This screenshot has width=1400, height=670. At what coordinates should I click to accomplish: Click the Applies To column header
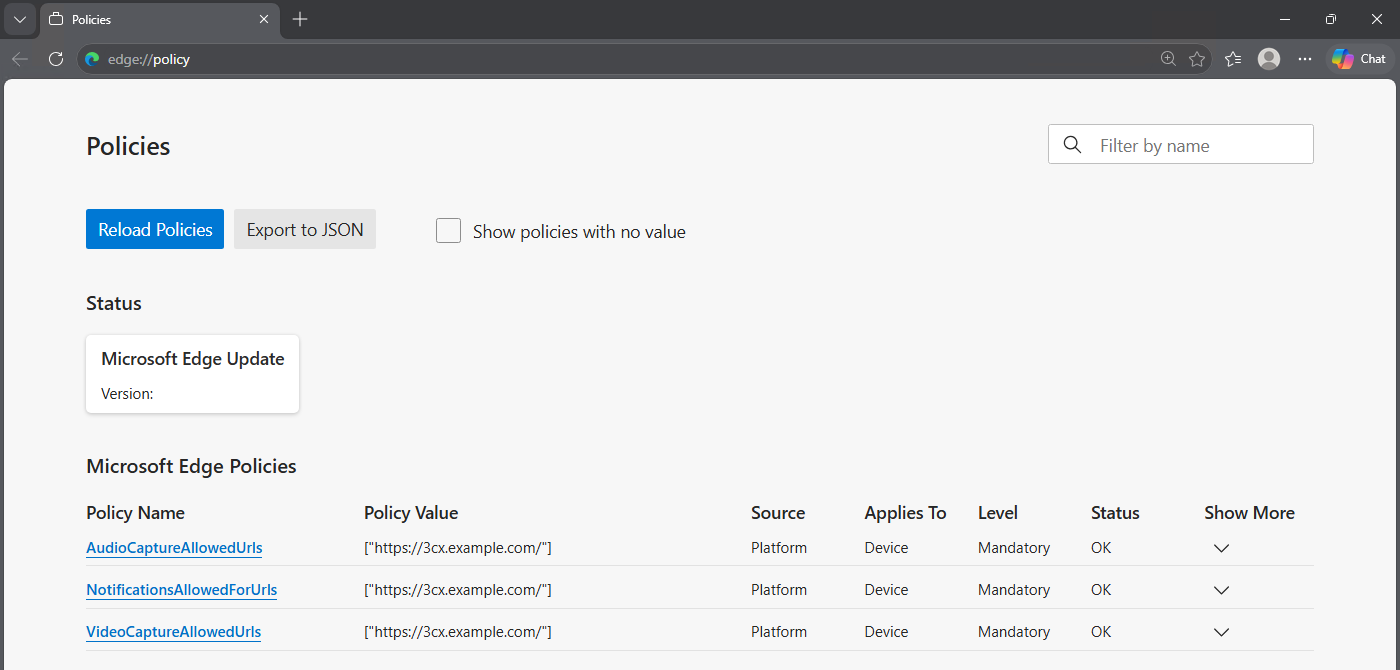tap(905, 513)
